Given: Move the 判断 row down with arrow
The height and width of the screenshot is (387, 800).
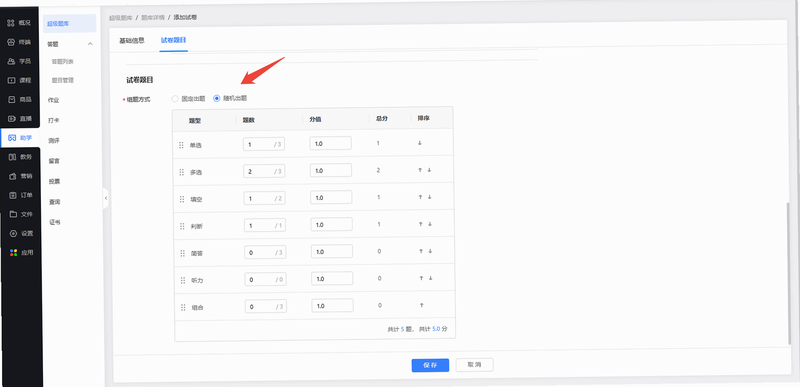Looking at the screenshot, I should (430, 224).
